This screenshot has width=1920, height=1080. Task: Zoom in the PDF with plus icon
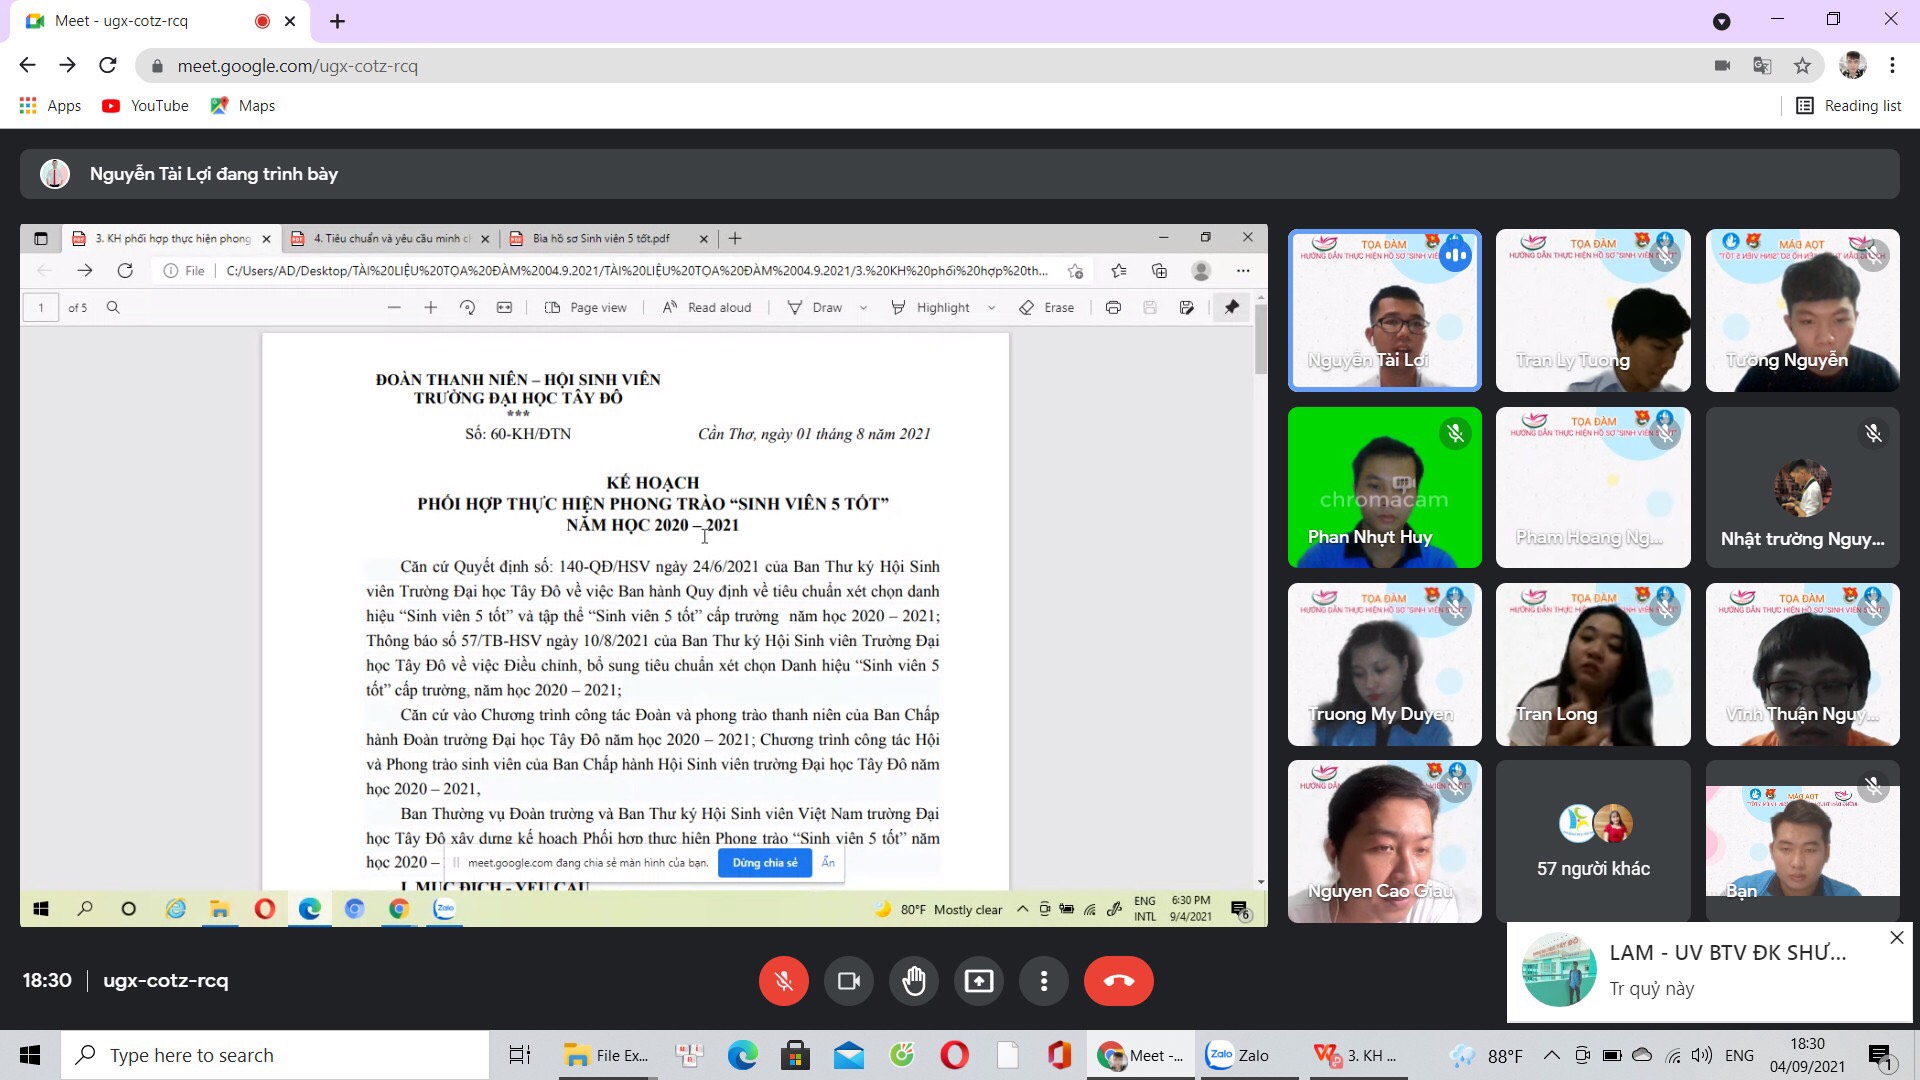click(x=430, y=308)
